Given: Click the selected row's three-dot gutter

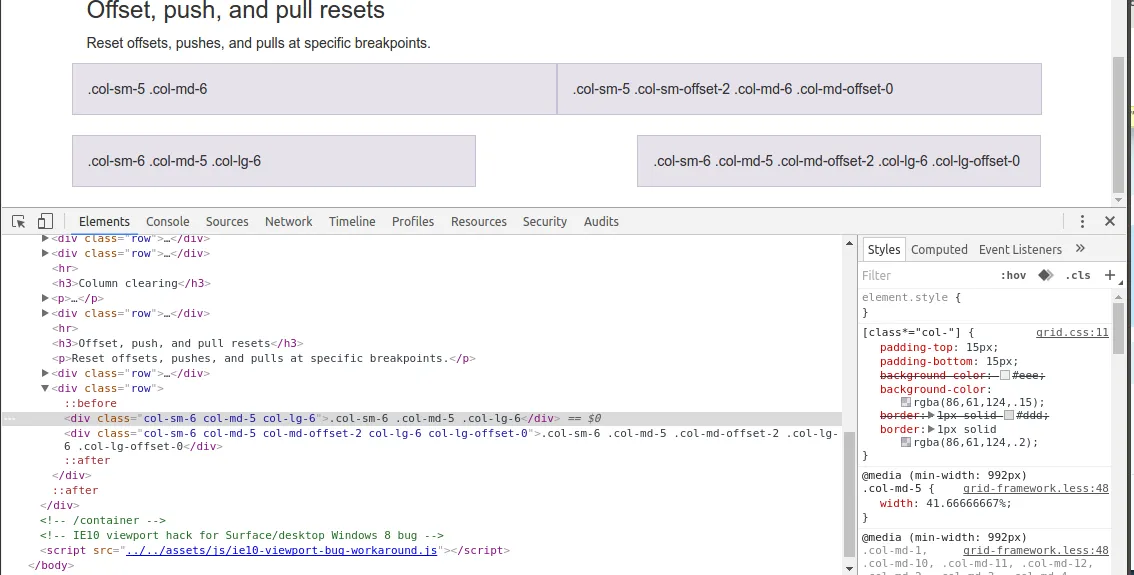Looking at the screenshot, I should point(10,418).
